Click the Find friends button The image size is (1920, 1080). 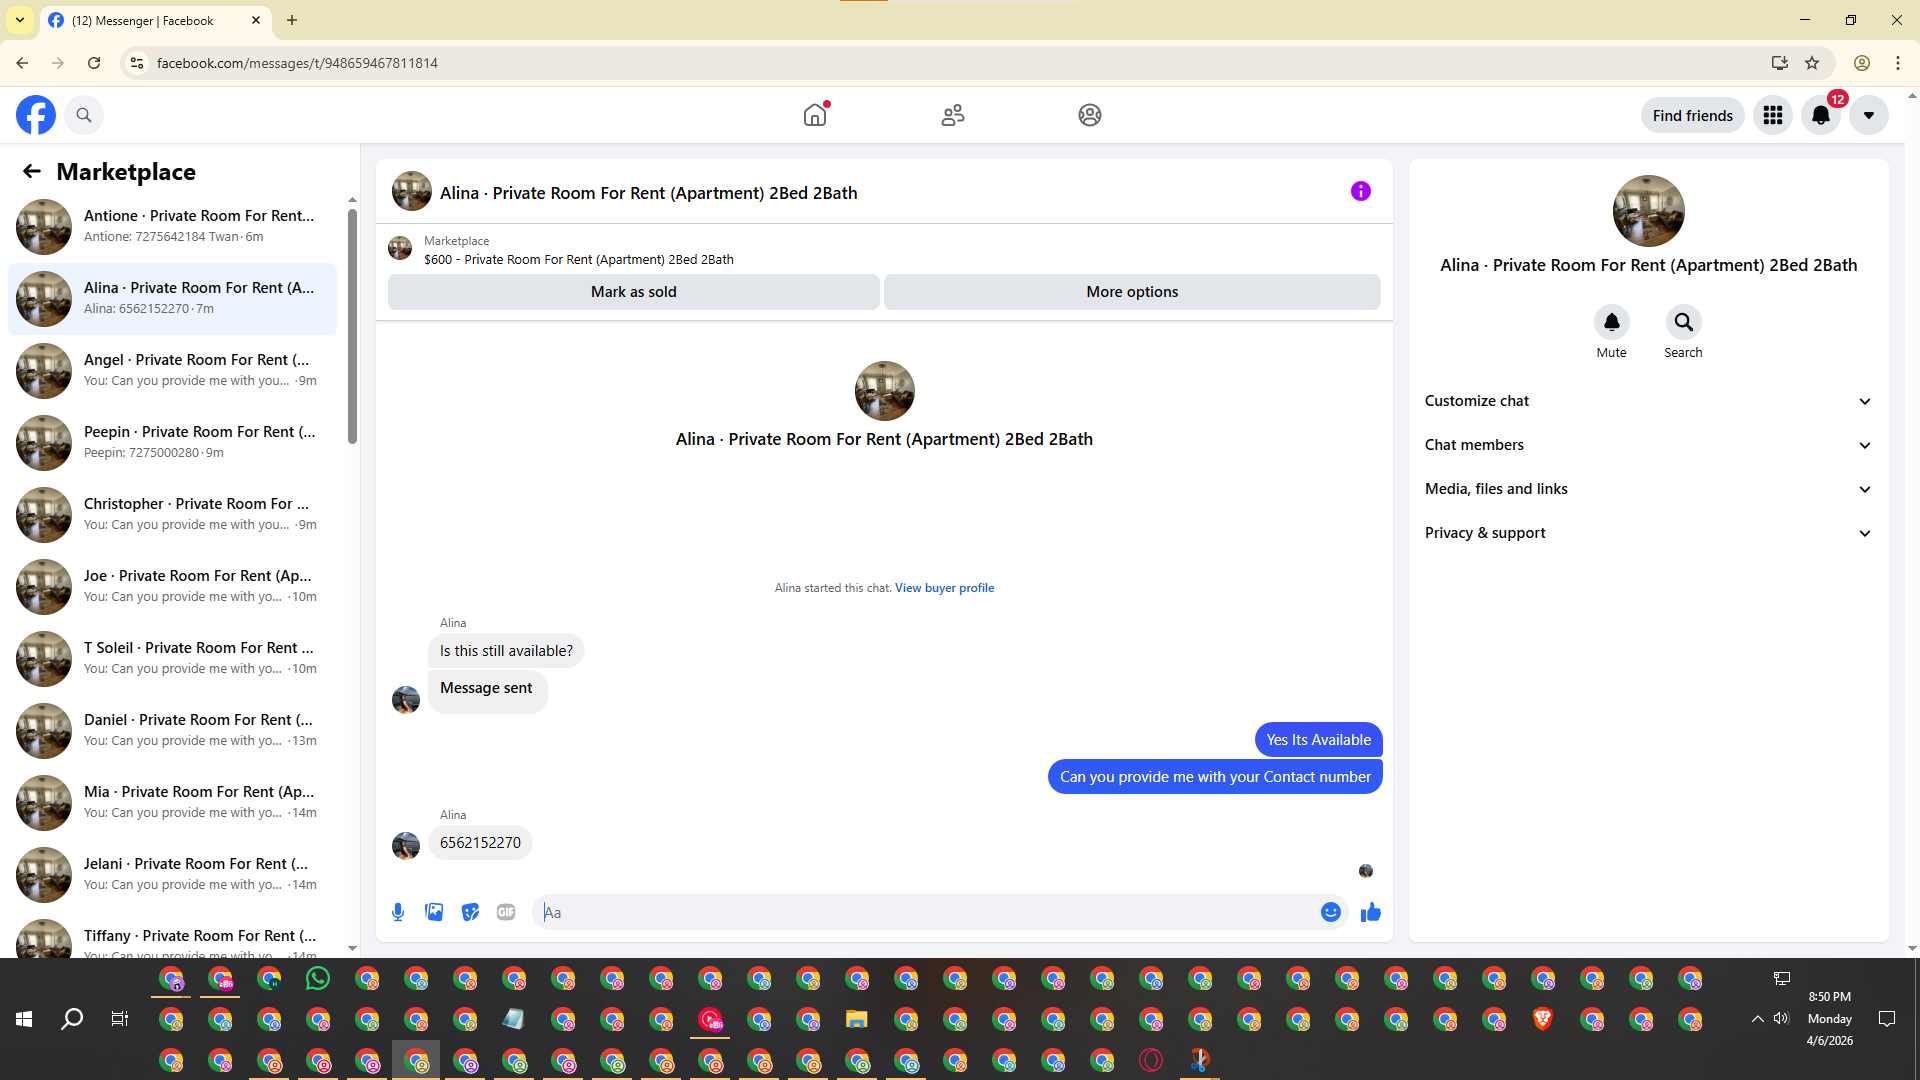click(x=1693, y=115)
